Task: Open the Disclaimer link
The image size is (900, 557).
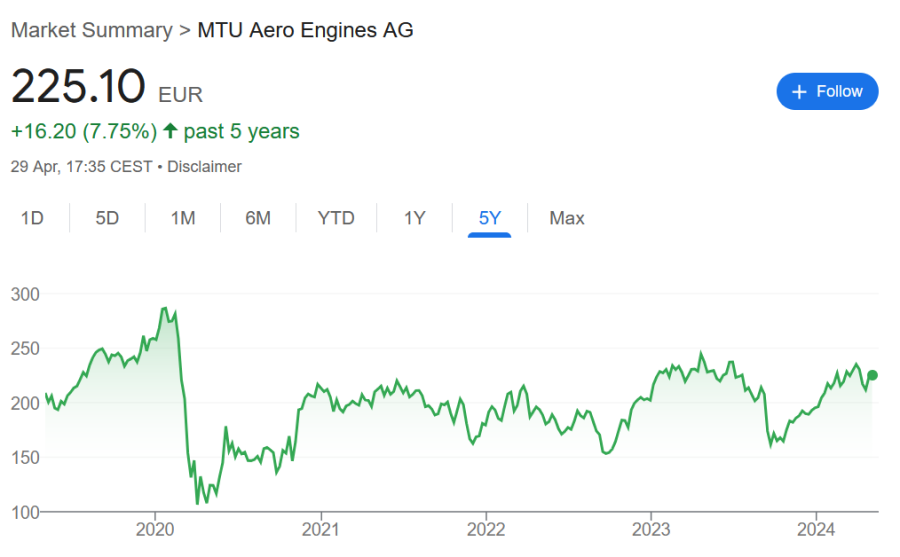Action: tap(204, 166)
